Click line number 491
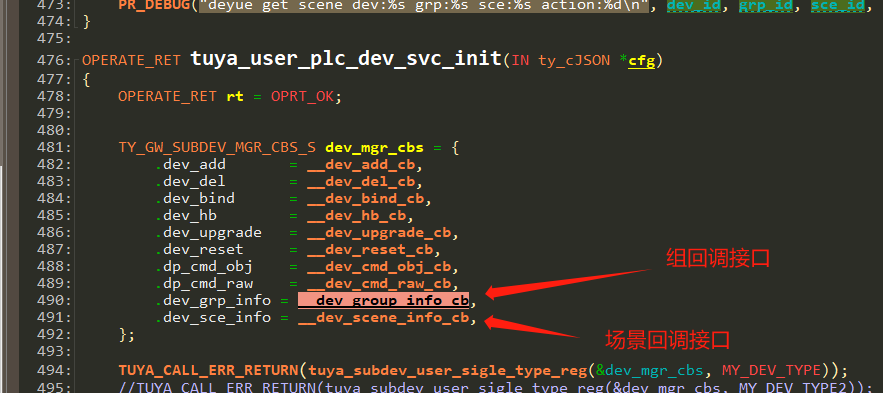 point(53,318)
